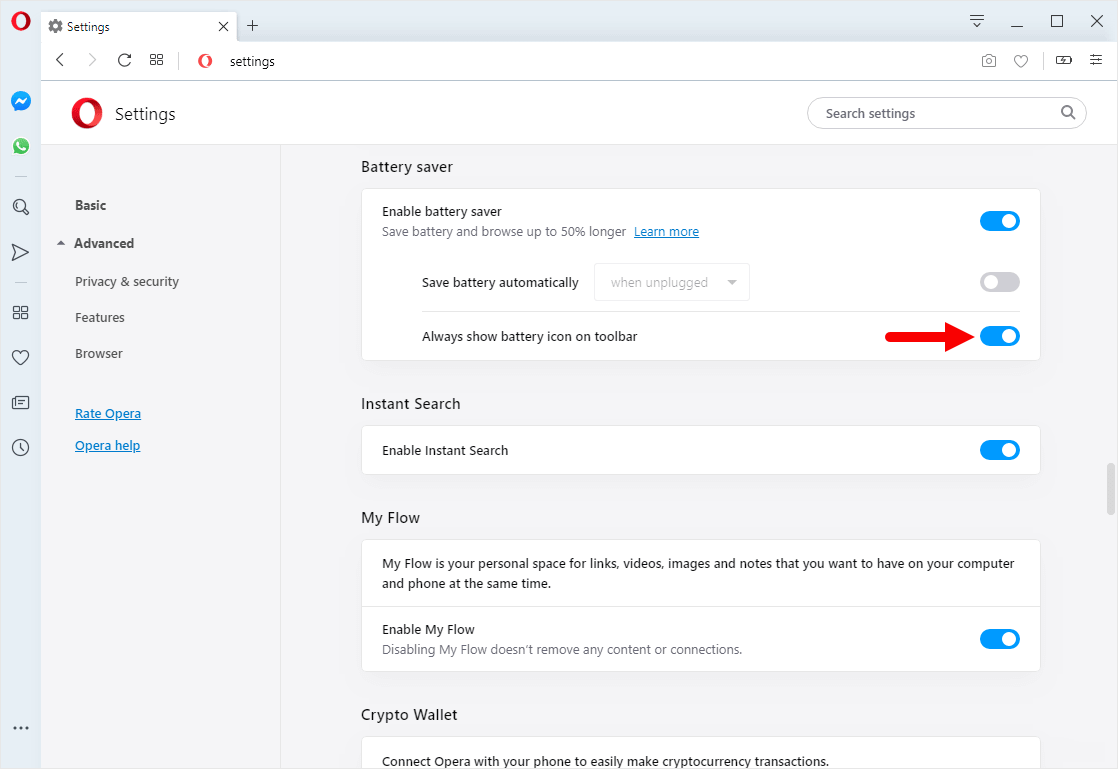Click the My Flow description paragraph
Image resolution: width=1118 pixels, height=769 pixels.
click(698, 573)
